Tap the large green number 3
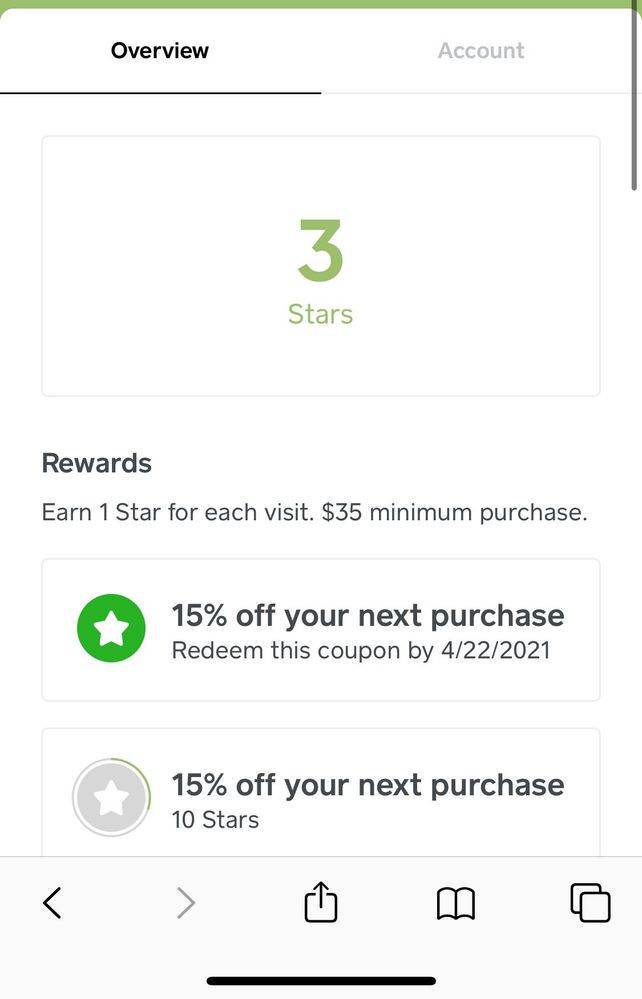 (x=321, y=251)
